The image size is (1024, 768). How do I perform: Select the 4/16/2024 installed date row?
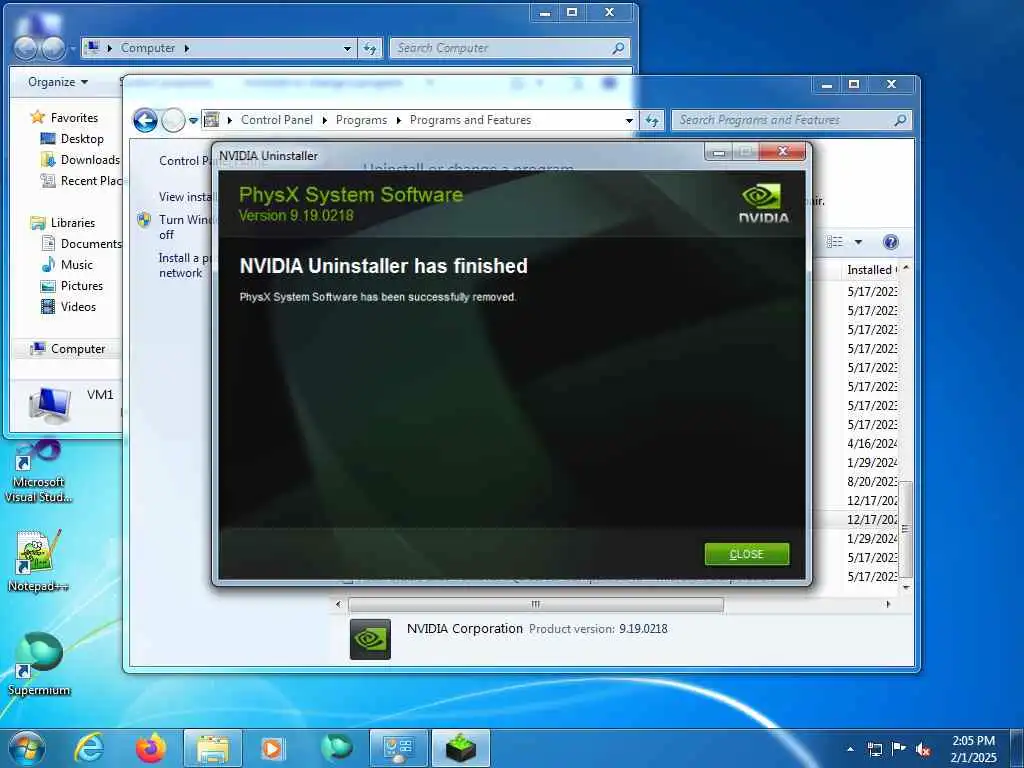click(x=872, y=443)
